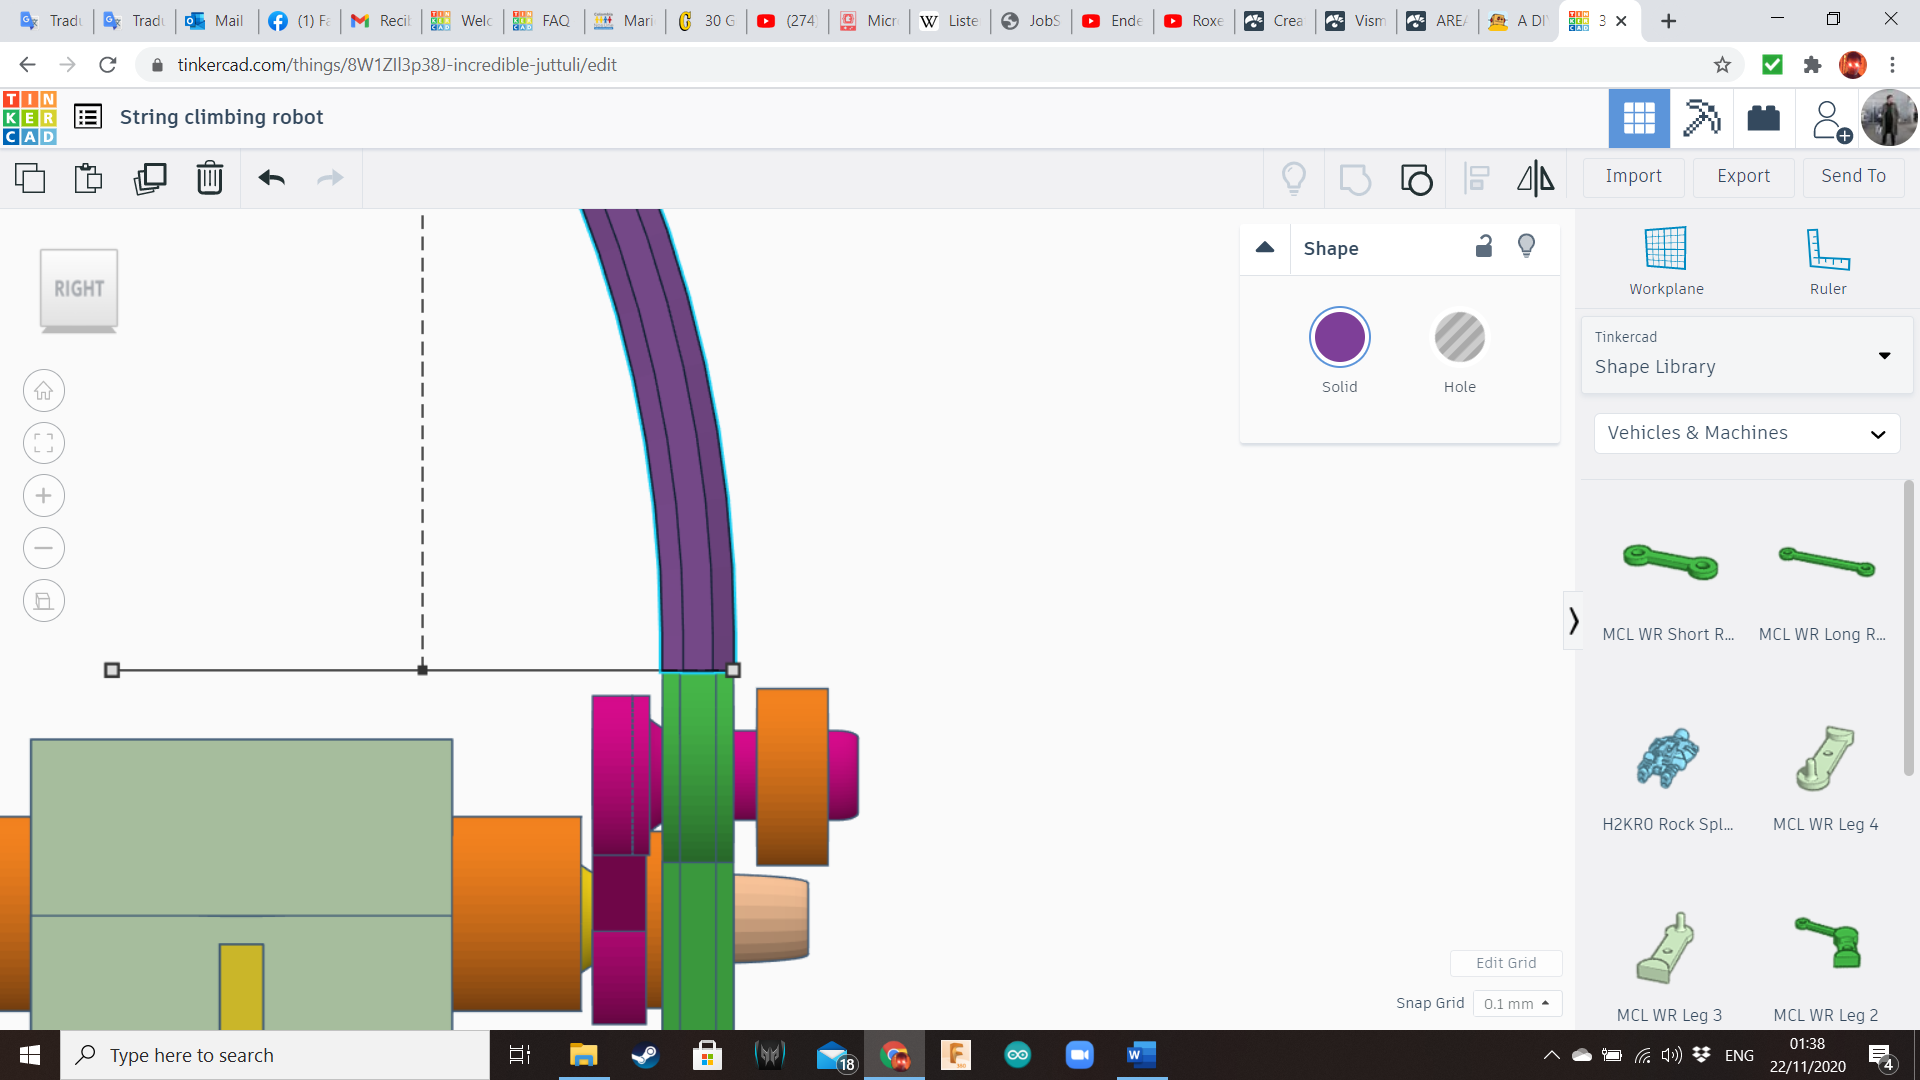Click the Duplicate and repeat icon
The width and height of the screenshot is (1920, 1080).
point(150,178)
